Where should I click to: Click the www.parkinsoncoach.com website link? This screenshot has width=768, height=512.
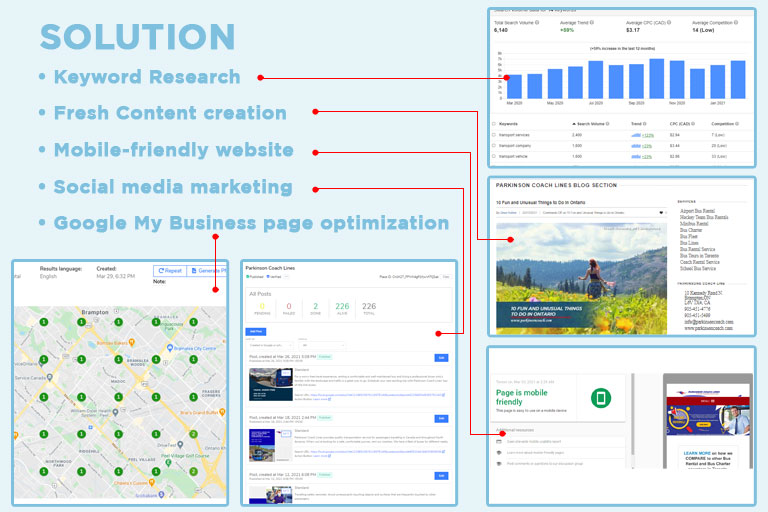click(708, 328)
